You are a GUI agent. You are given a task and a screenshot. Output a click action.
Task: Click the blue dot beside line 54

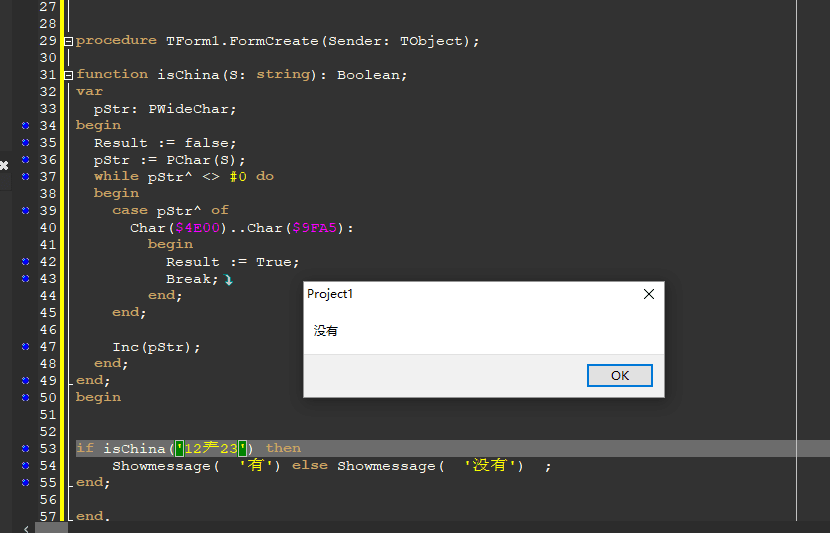click(25, 466)
